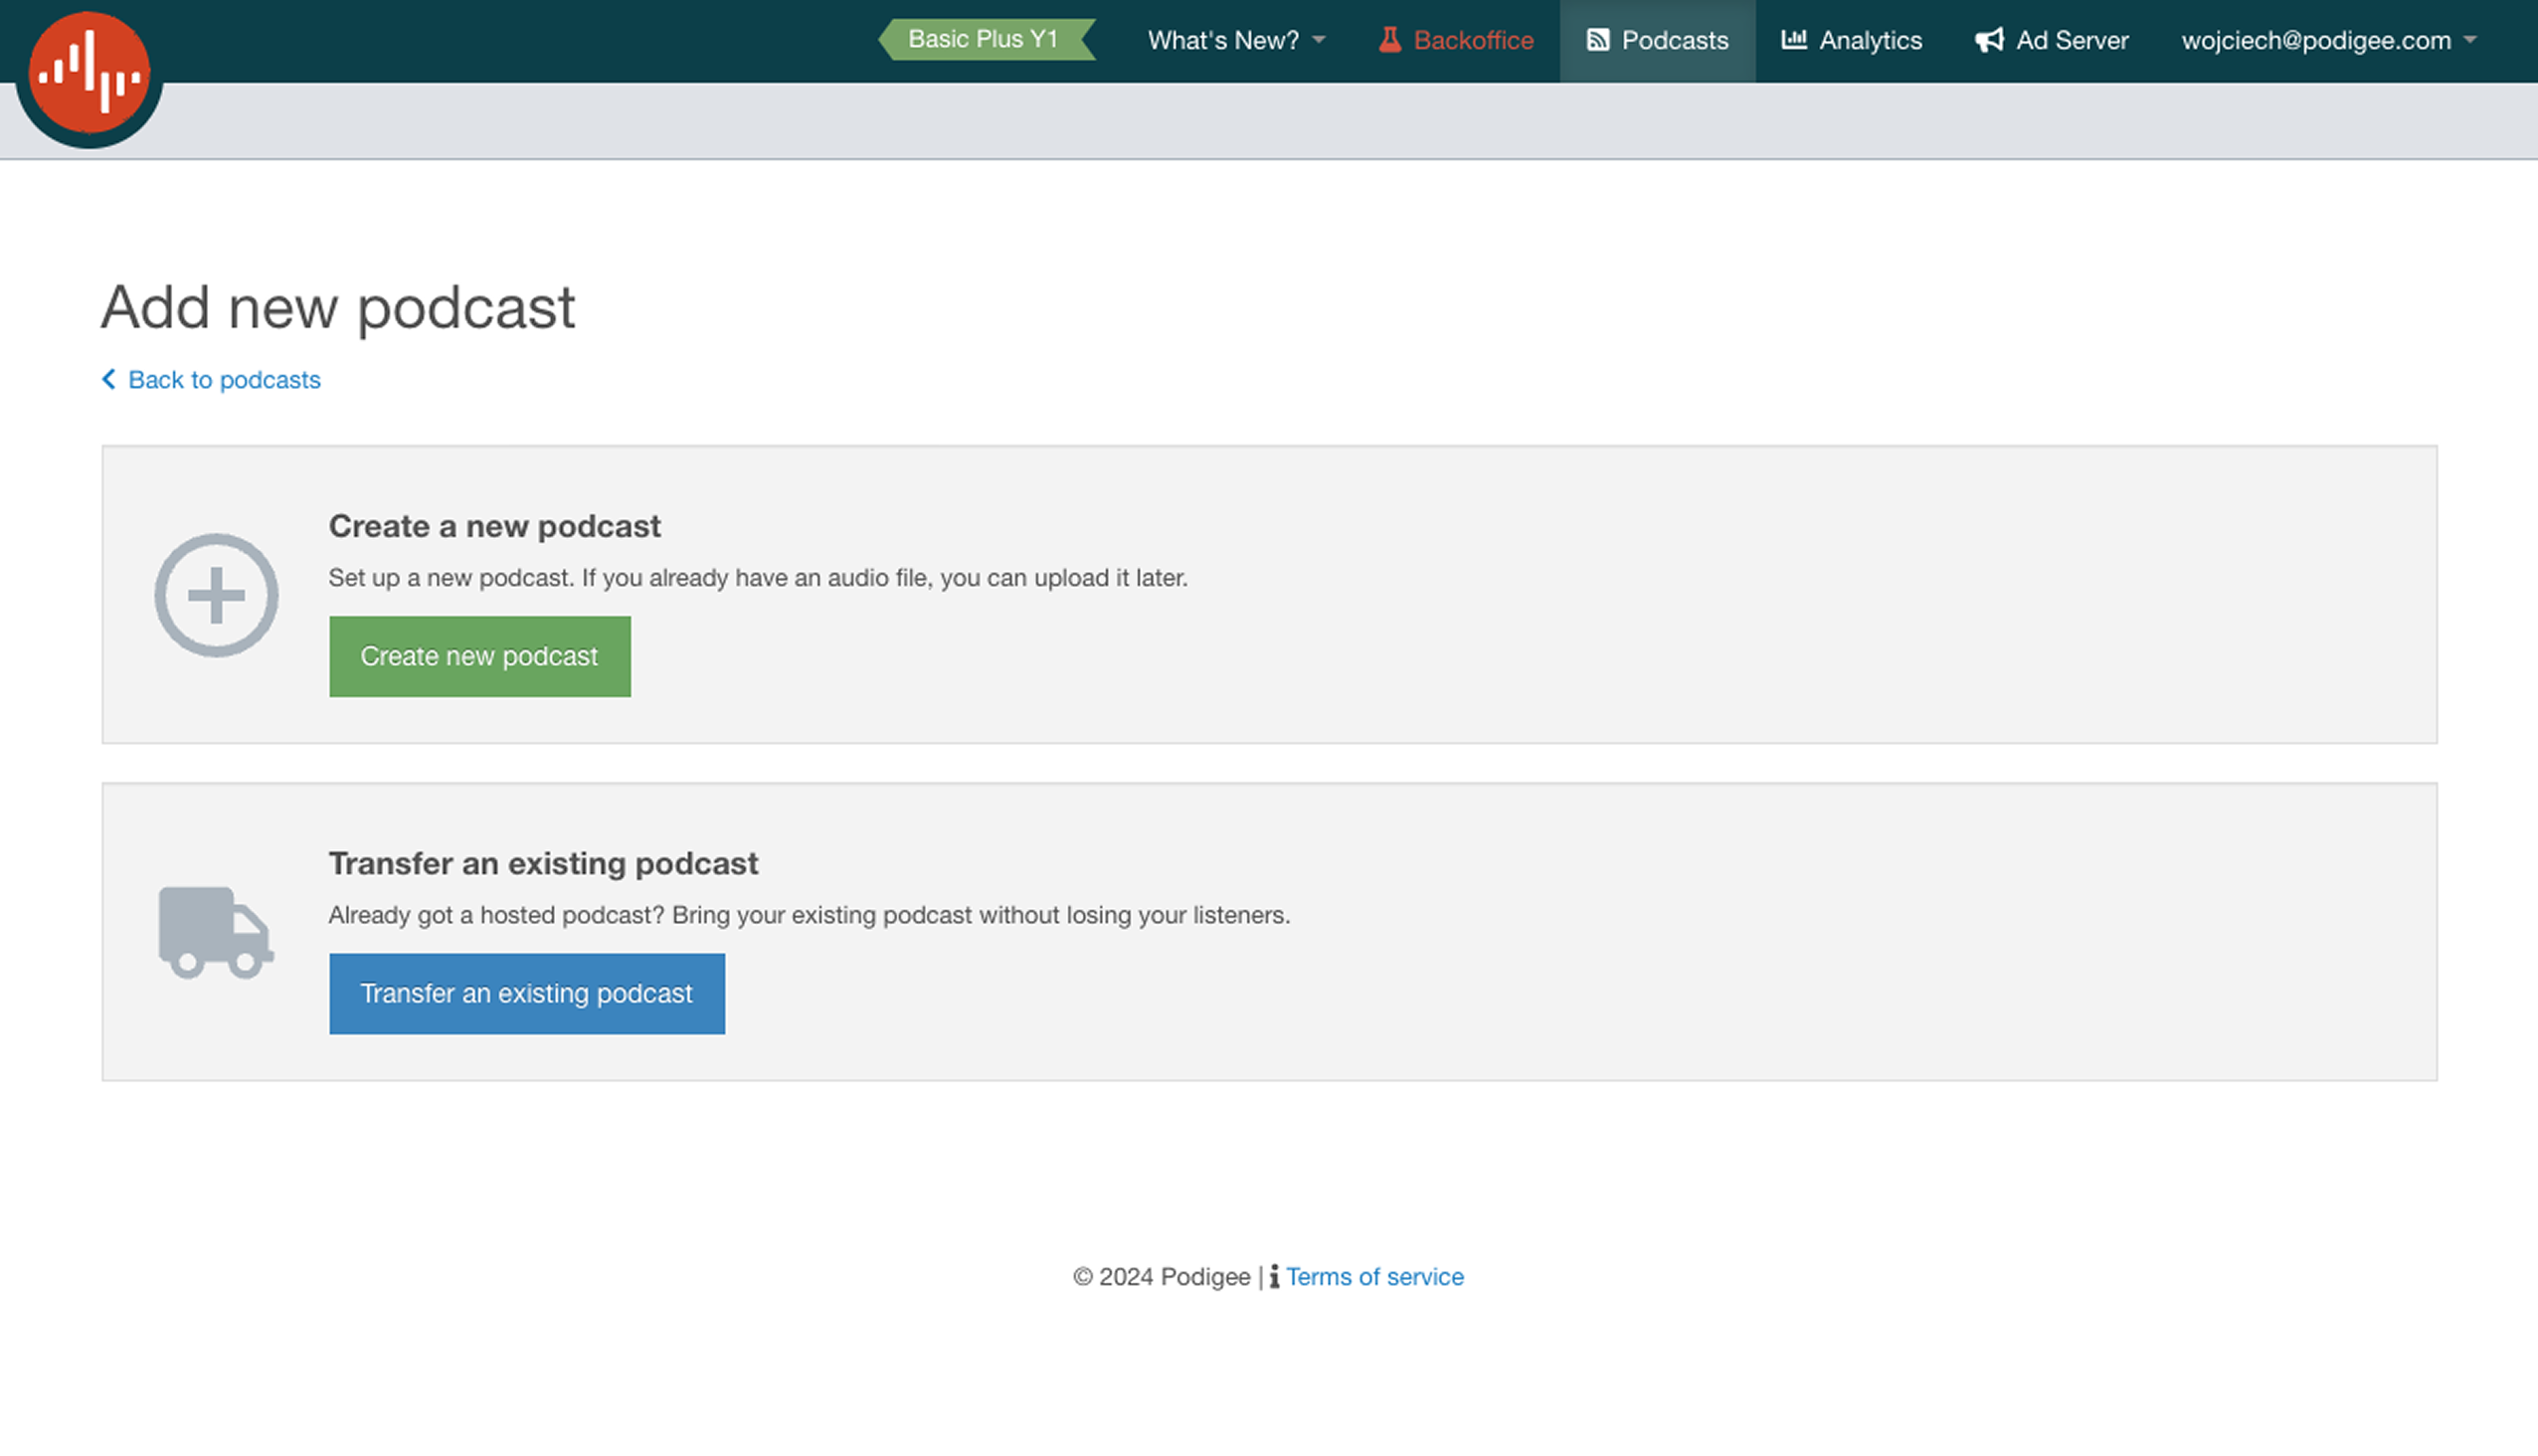
Task: Open the What's New? dropdown menu
Action: (x=1236, y=40)
